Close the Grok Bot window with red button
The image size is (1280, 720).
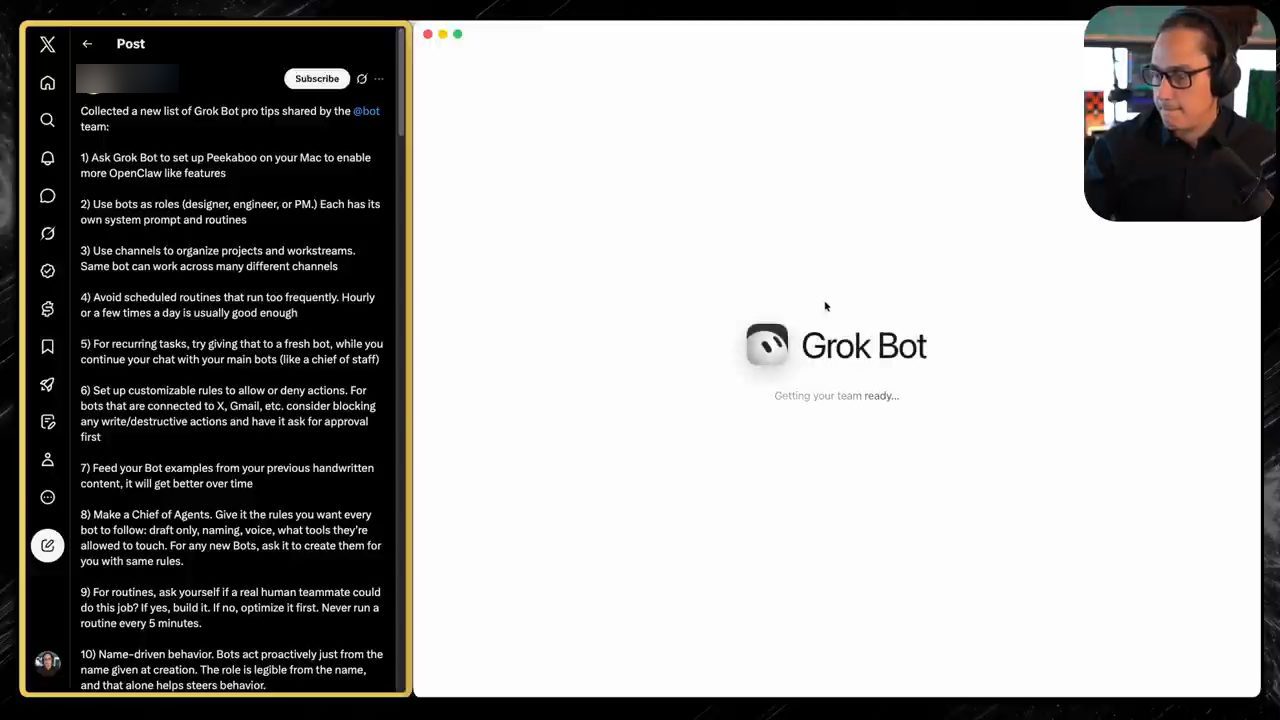[x=428, y=34]
